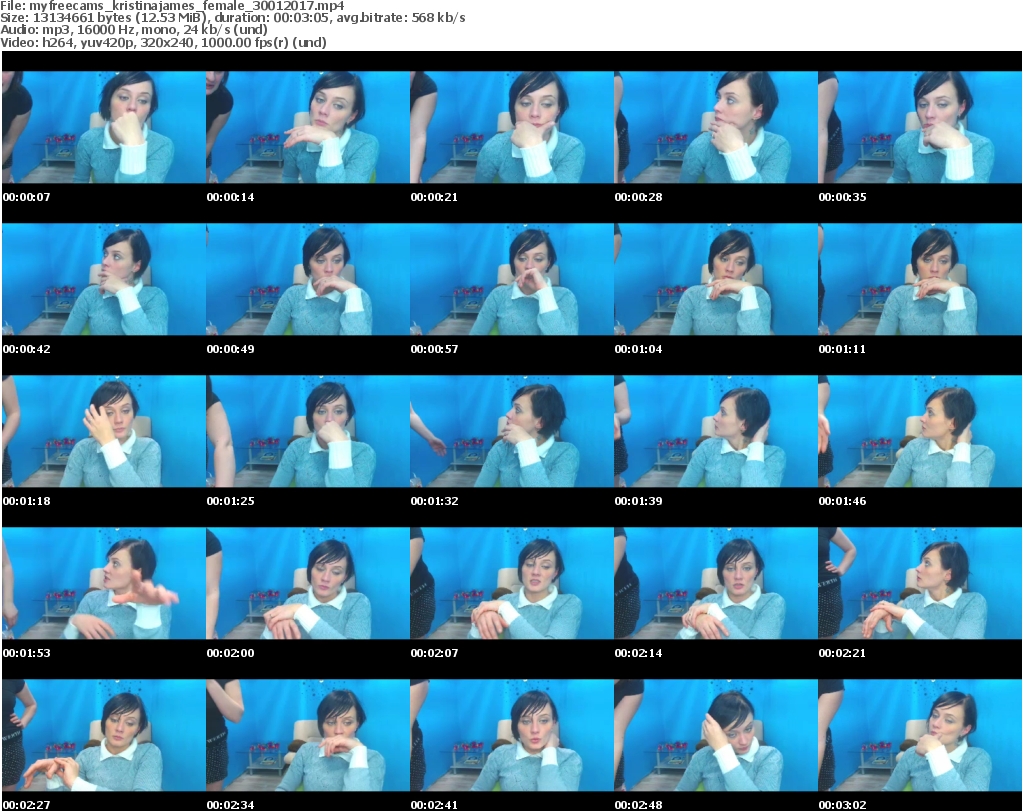
Task: Select the thumbnail frame at 00:02:00
Action: tap(308, 584)
